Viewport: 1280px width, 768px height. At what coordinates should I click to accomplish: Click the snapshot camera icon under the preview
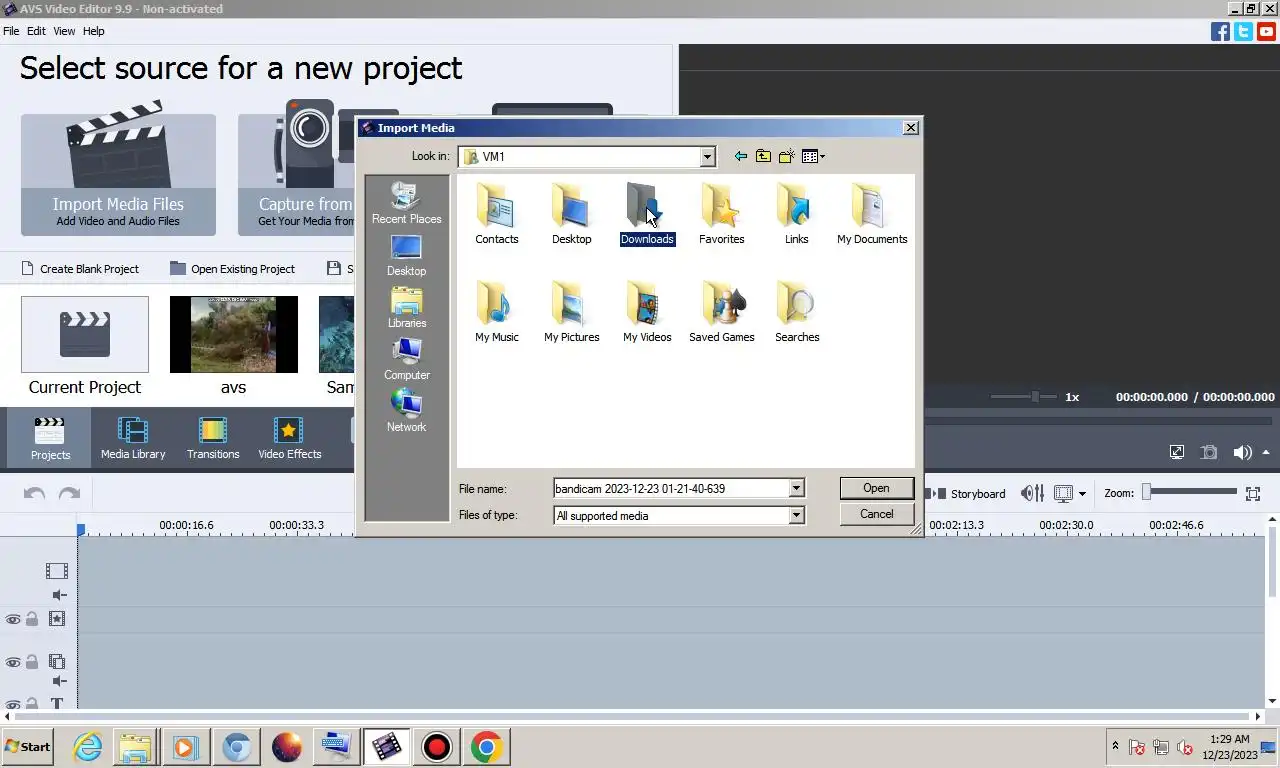point(1209,452)
